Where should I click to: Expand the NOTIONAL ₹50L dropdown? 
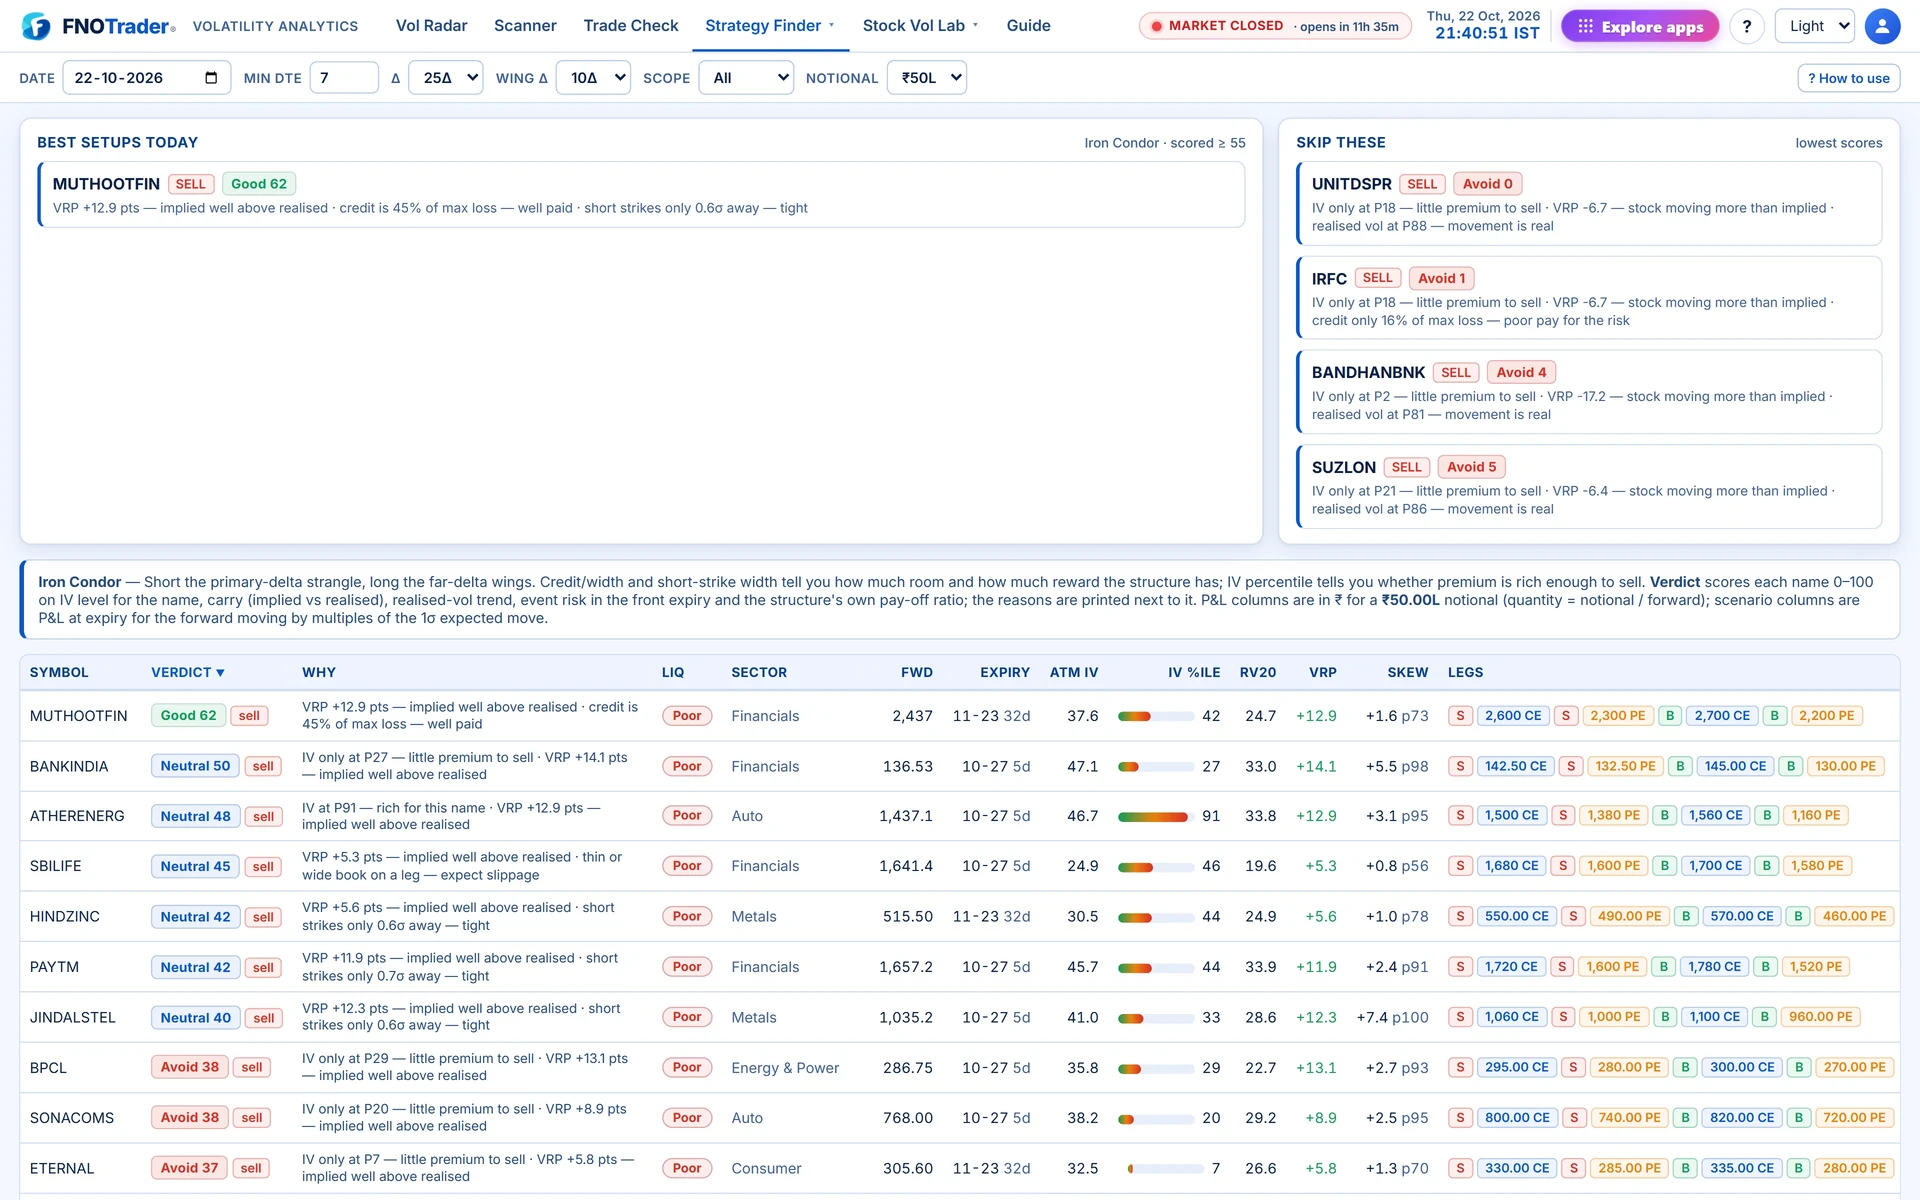927,78
